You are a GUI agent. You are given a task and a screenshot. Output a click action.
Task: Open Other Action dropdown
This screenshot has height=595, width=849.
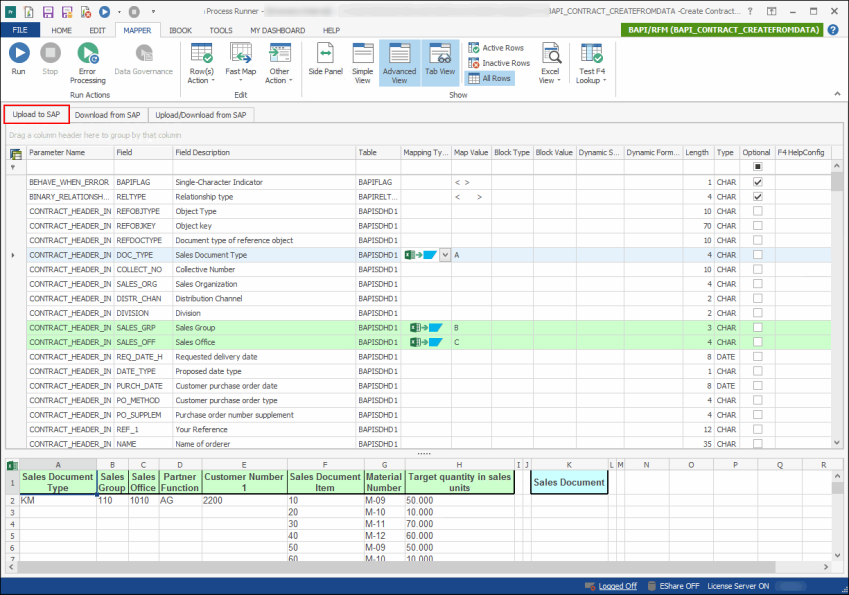coord(279,64)
